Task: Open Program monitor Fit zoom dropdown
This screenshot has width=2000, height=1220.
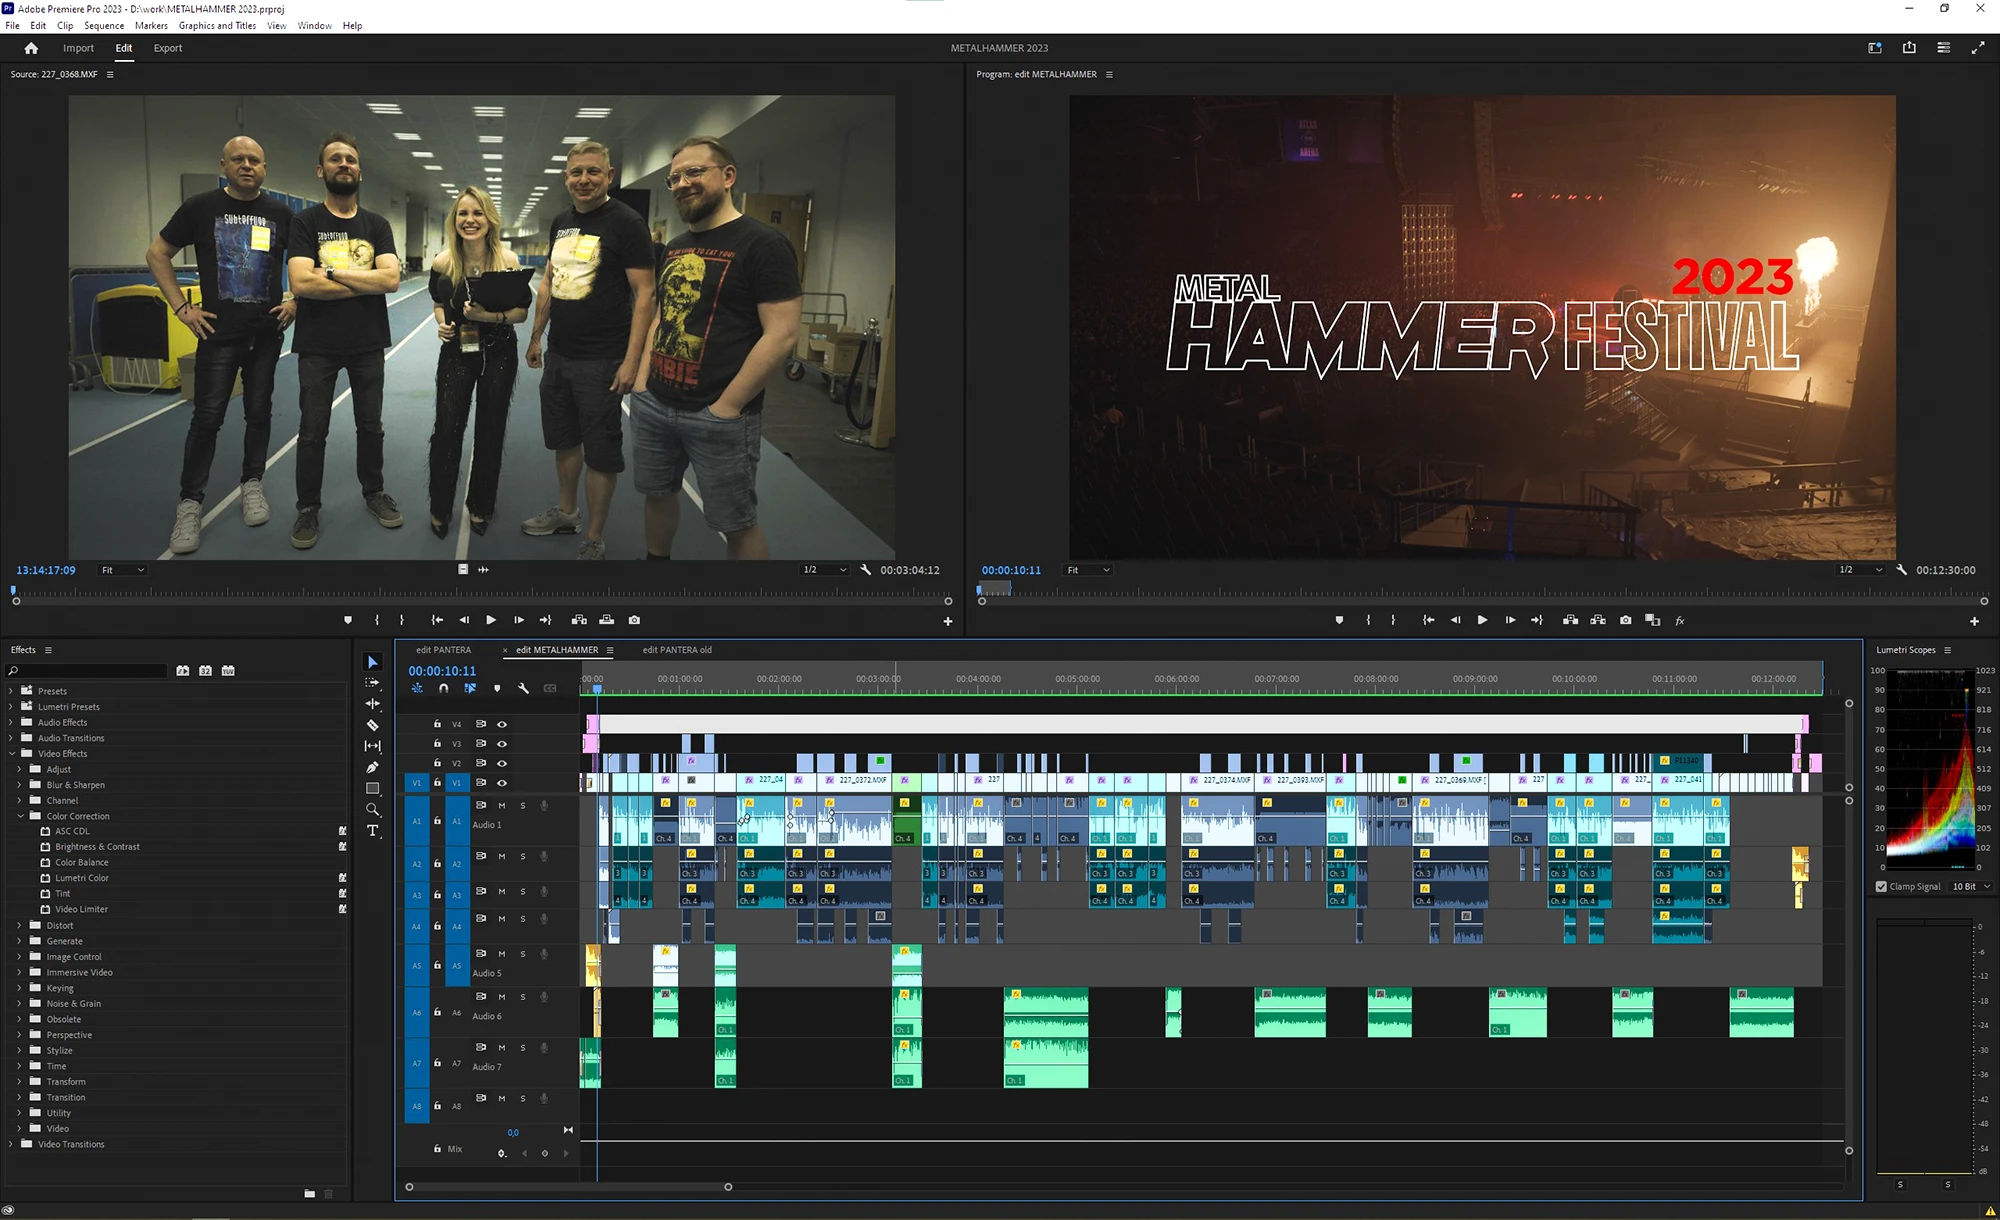Action: tap(1088, 570)
